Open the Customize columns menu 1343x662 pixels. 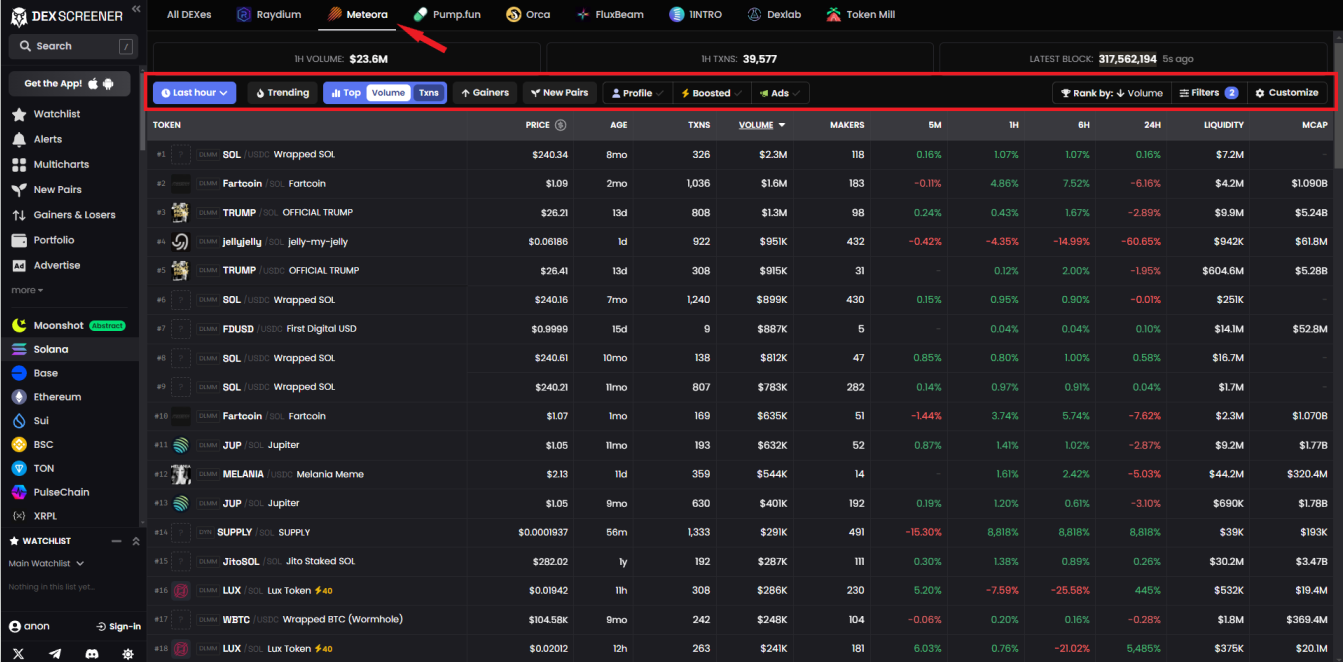click(x=1287, y=93)
